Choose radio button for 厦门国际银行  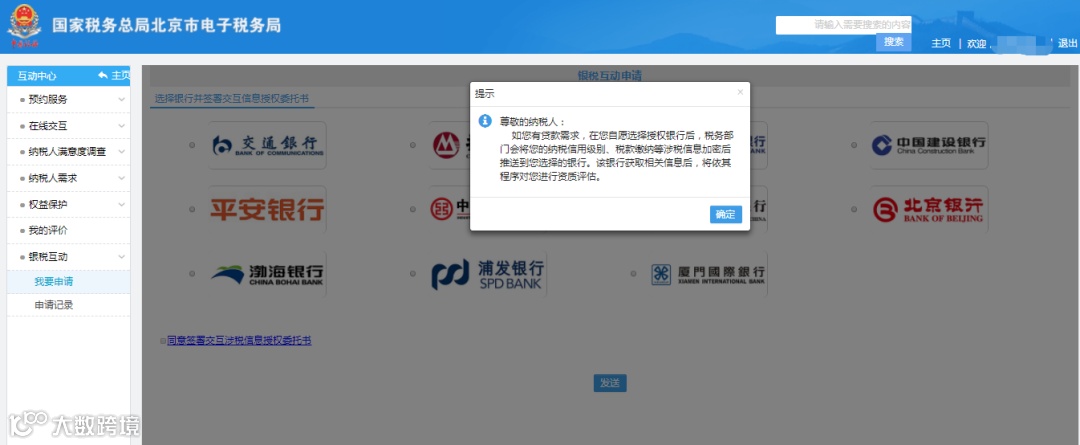click(x=633, y=273)
